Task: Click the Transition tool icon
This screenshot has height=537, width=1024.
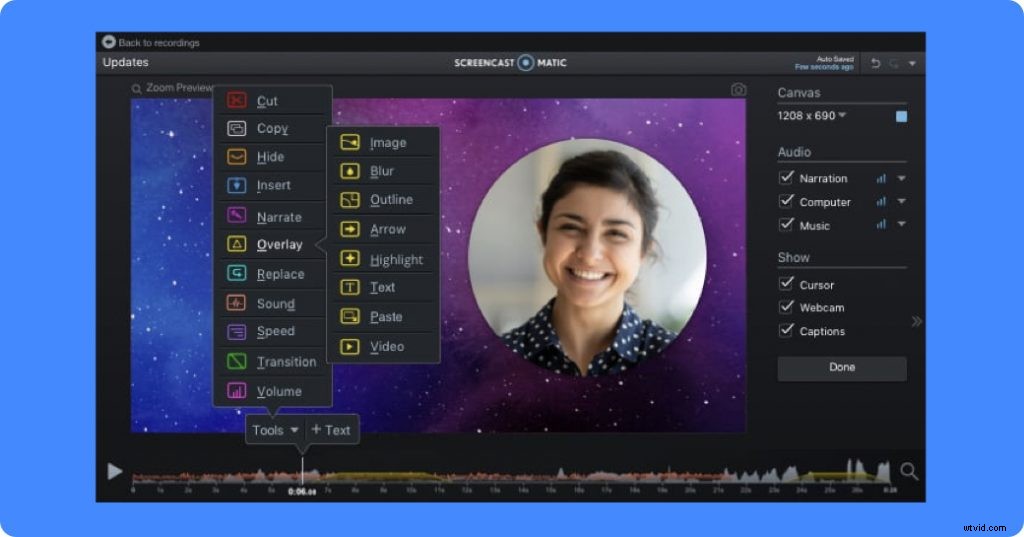Action: point(236,361)
